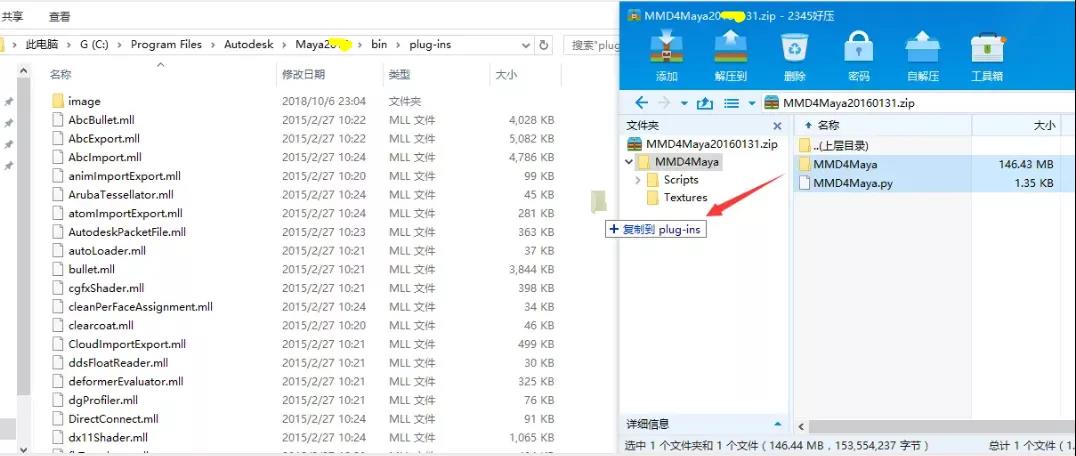Click the list view mode icon
1076x456 pixels.
tap(732, 103)
